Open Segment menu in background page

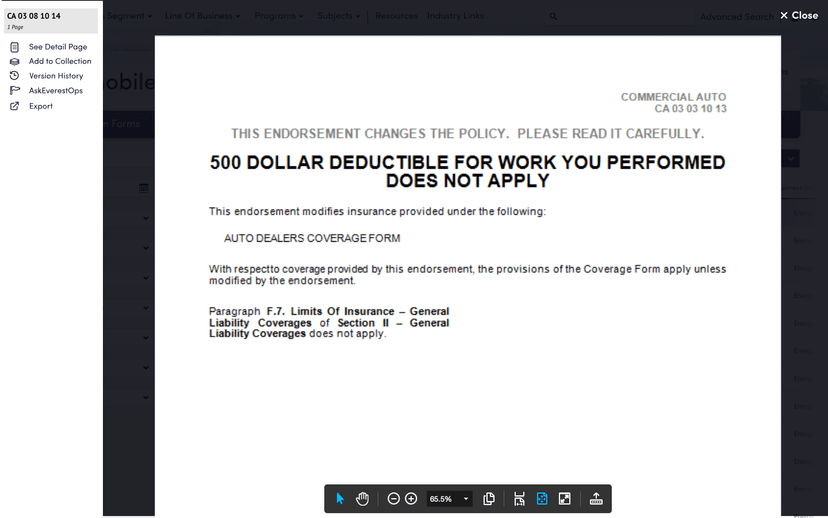[129, 16]
